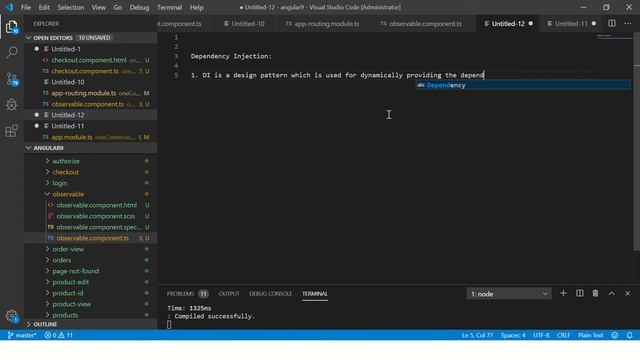Open notifications bell in status bar
The height and width of the screenshot is (360, 640).
(x=629, y=335)
